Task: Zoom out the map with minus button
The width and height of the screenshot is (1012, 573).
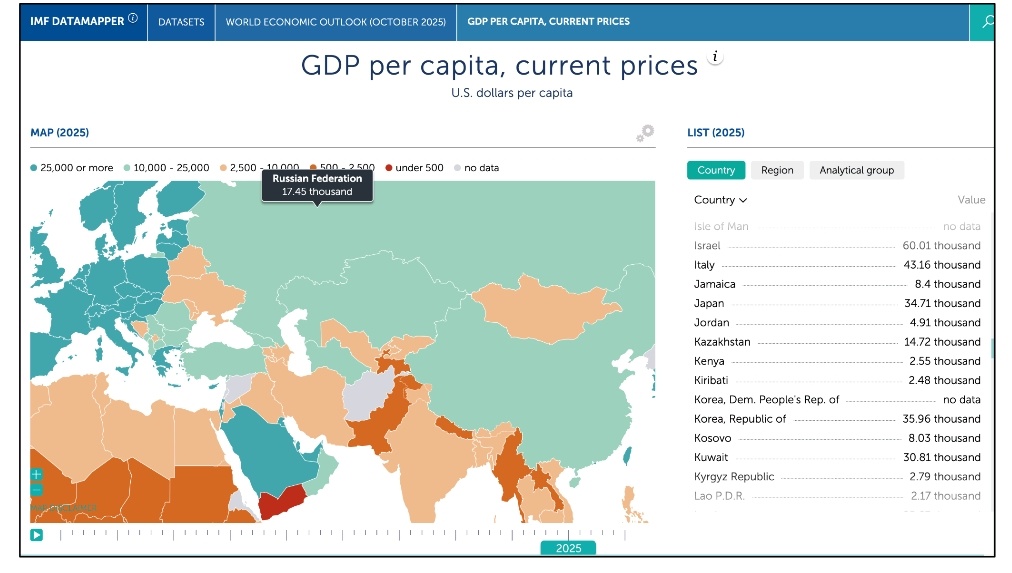Action: pos(37,490)
